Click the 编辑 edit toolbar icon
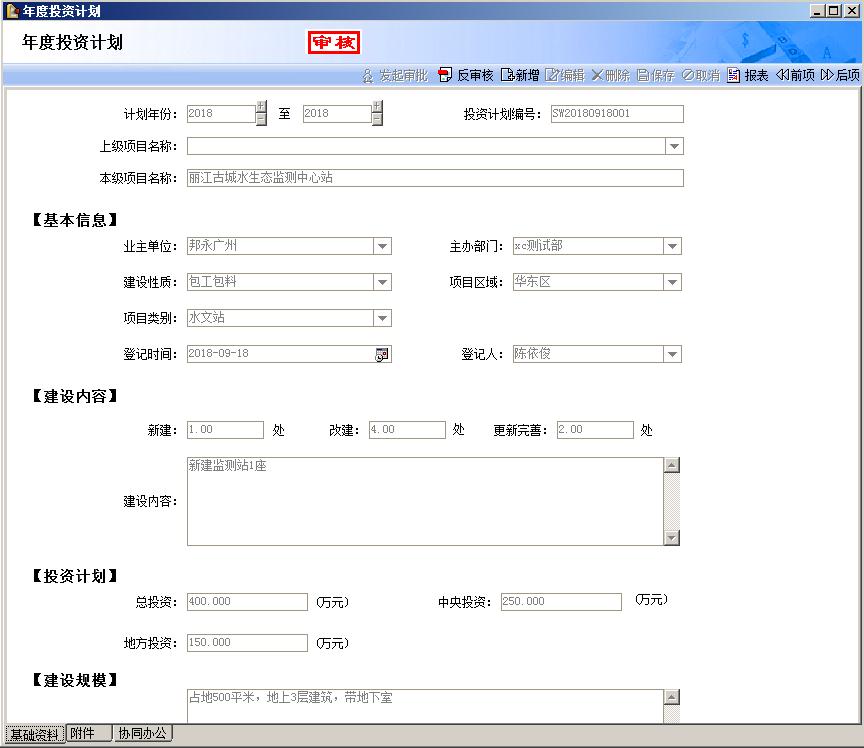The width and height of the screenshot is (864, 748). click(x=565, y=75)
